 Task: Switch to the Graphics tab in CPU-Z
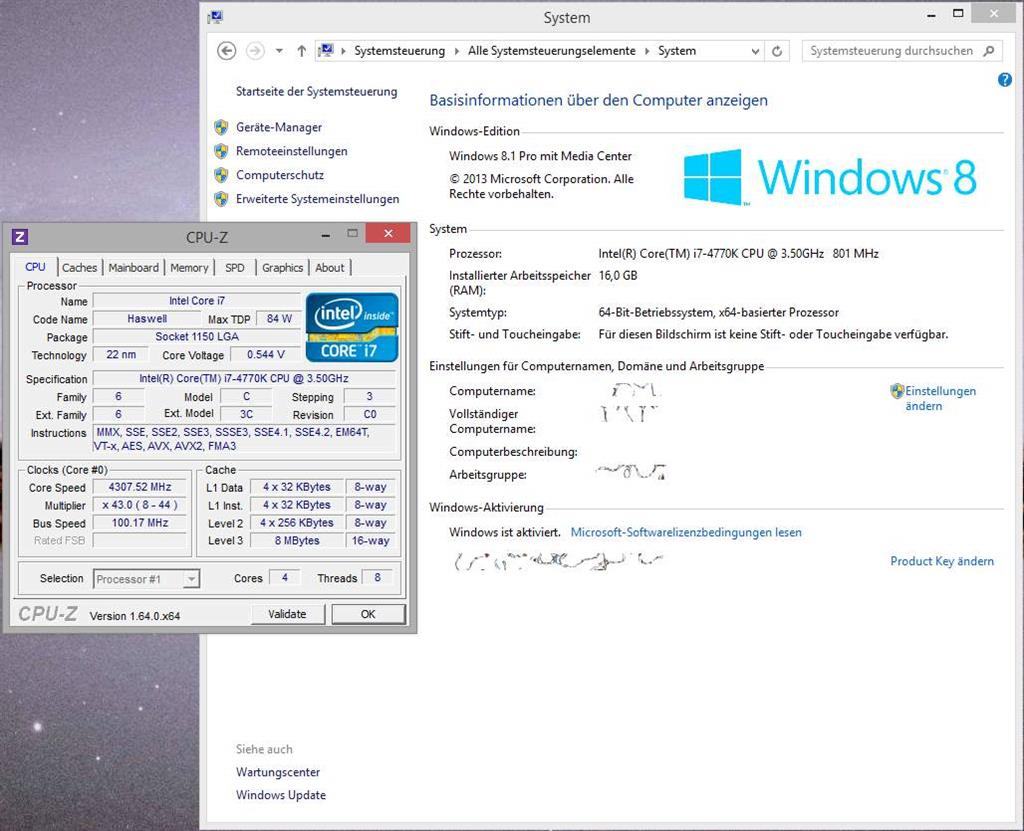pyautogui.click(x=282, y=268)
